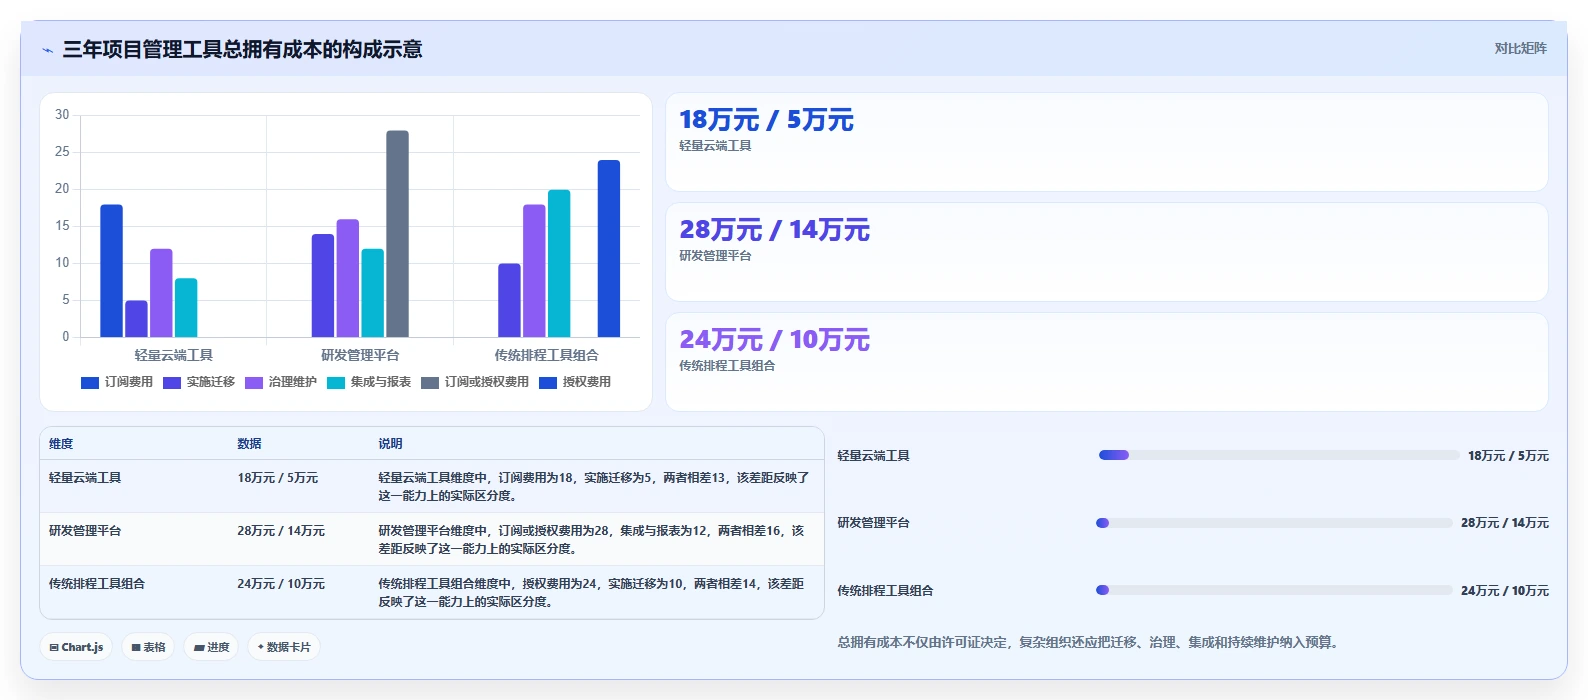Click the header icon beside the title

pyautogui.click(x=47, y=50)
